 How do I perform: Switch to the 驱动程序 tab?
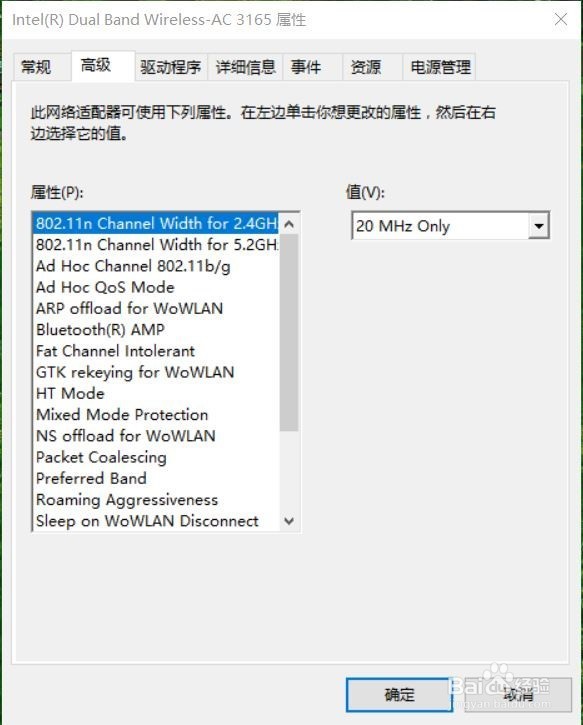pyautogui.click(x=171, y=67)
